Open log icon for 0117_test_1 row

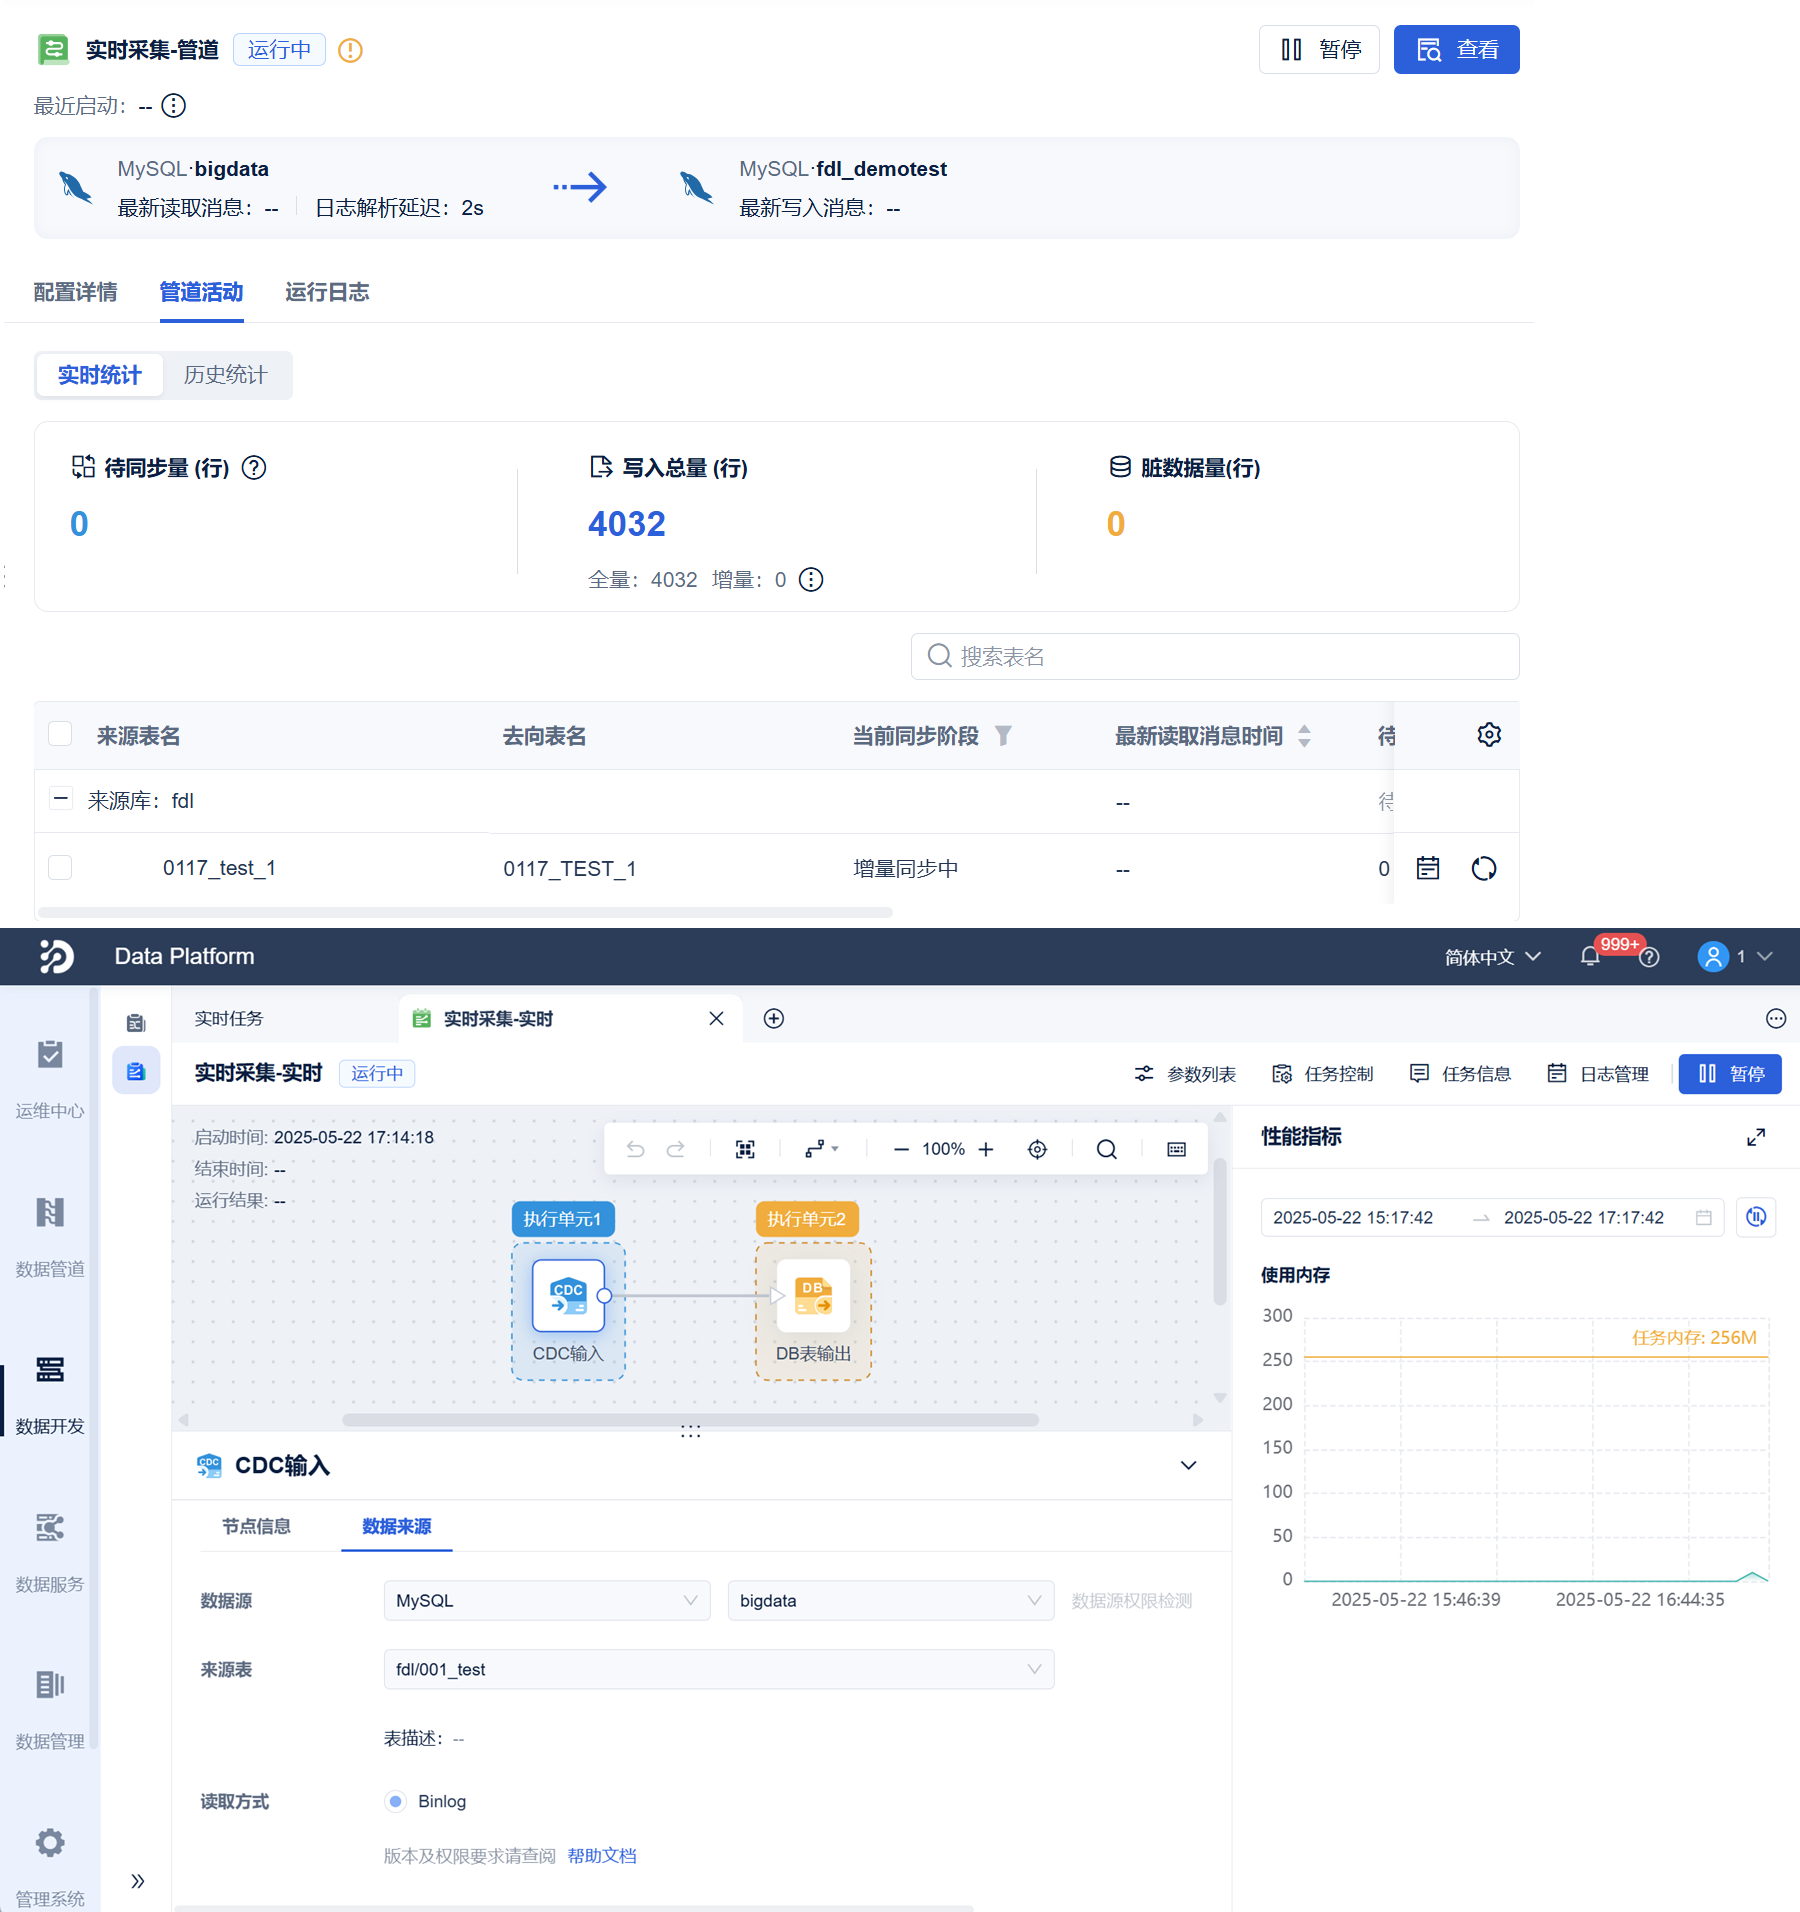tap(1428, 868)
